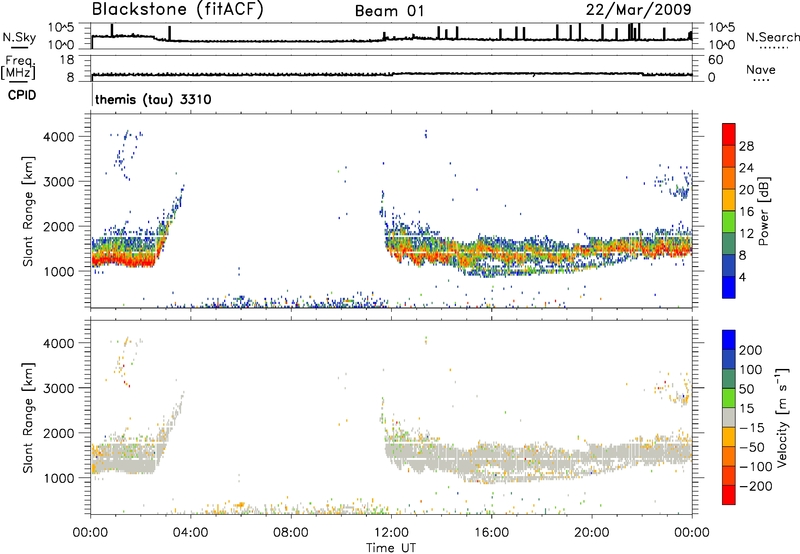Click the '20:00' time tick label
This screenshot has width=800, height=554.
pos(591,533)
